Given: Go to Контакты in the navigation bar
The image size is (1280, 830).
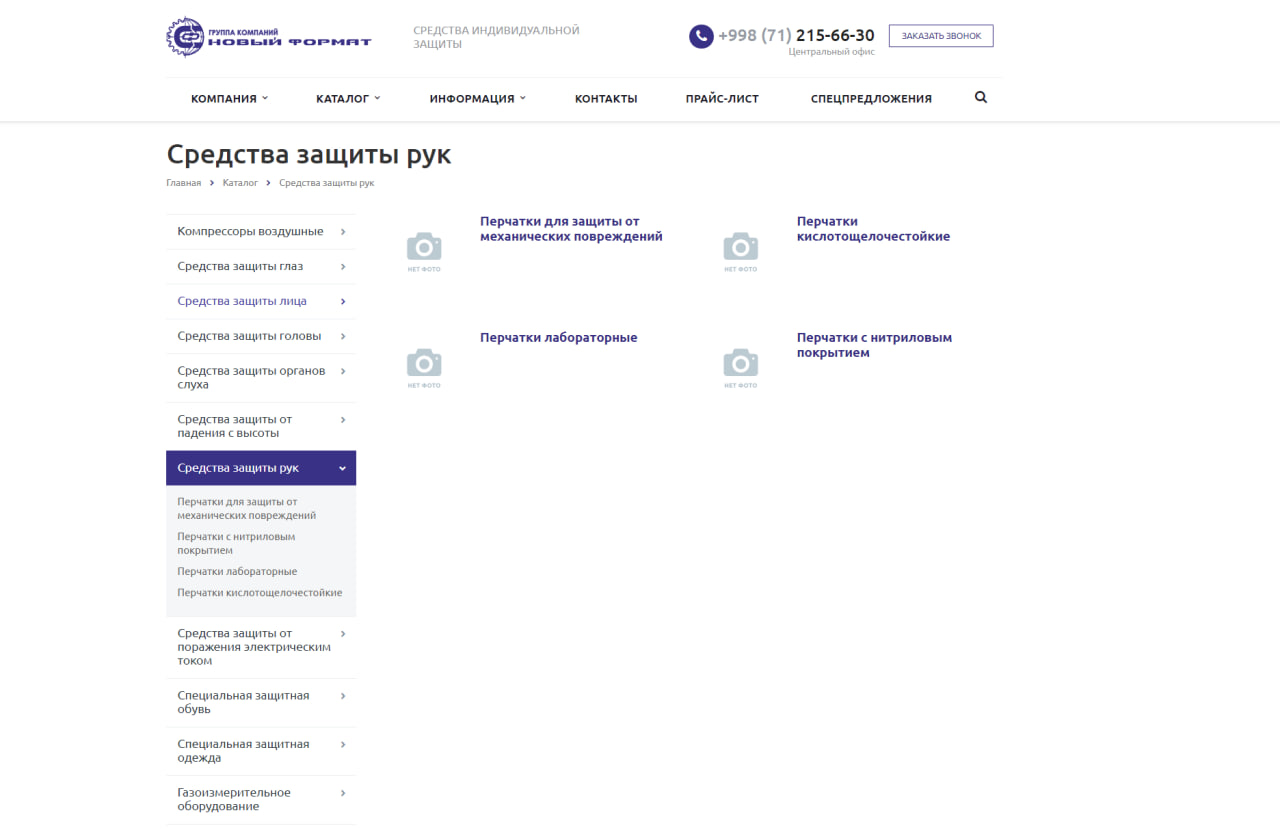Looking at the screenshot, I should [x=606, y=99].
